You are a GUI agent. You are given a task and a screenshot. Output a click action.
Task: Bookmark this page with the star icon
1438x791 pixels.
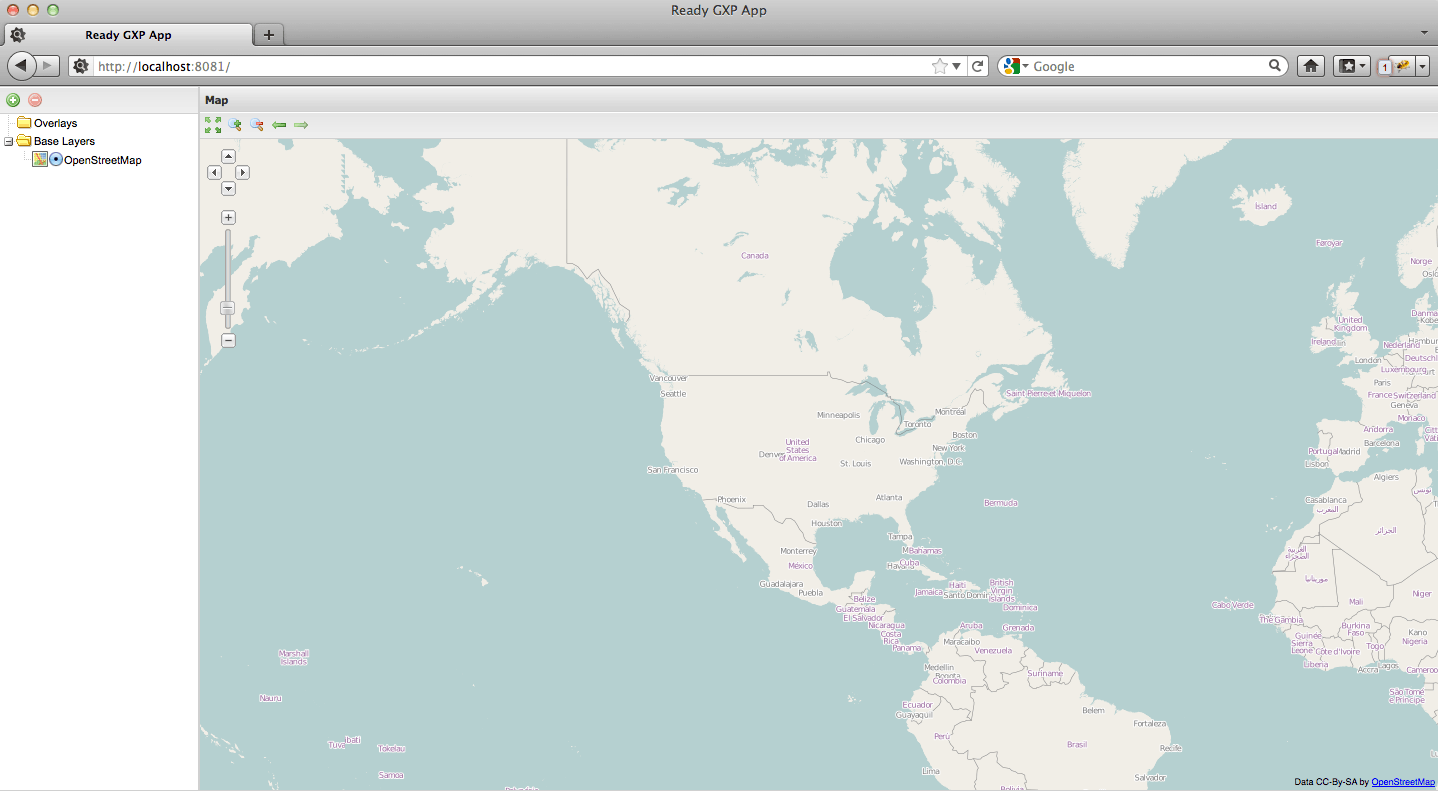click(x=939, y=66)
